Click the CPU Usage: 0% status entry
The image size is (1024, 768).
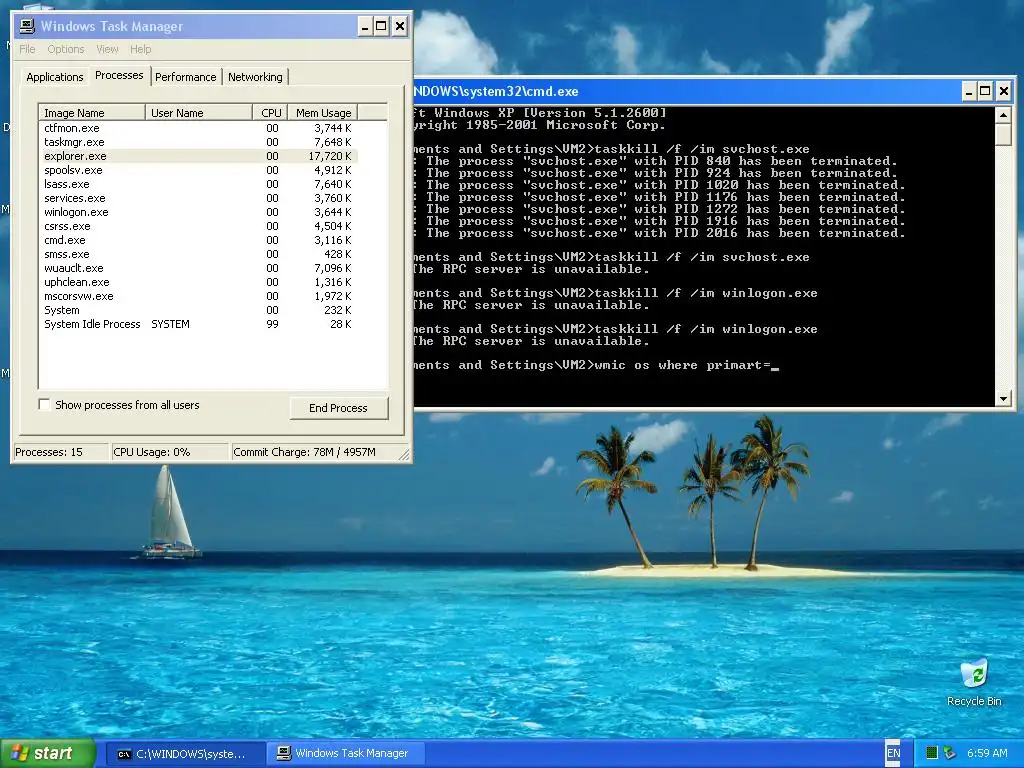point(169,452)
